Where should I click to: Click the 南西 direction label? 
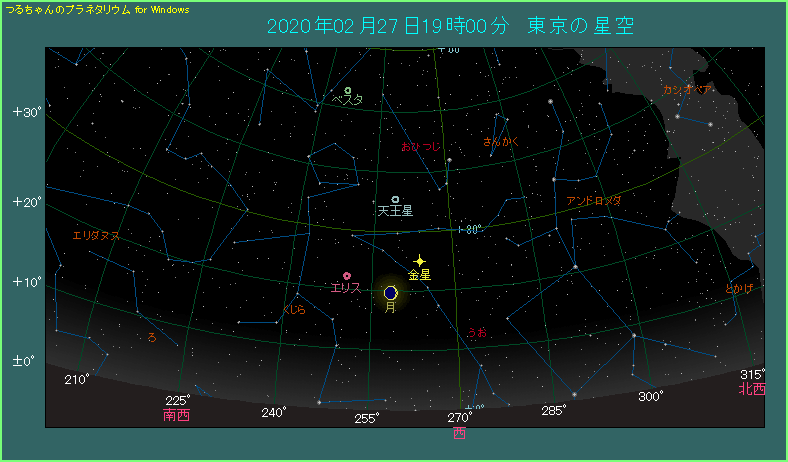176,415
